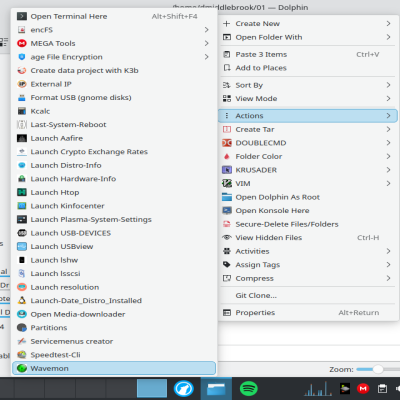Viewport: 400px width, 400px height.
Task: Click the Speedtest-Cli icon
Action: pos(22,355)
